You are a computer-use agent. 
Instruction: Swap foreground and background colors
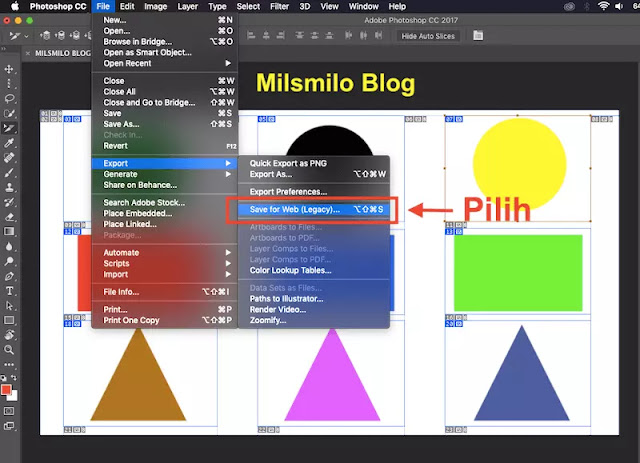tap(14, 378)
